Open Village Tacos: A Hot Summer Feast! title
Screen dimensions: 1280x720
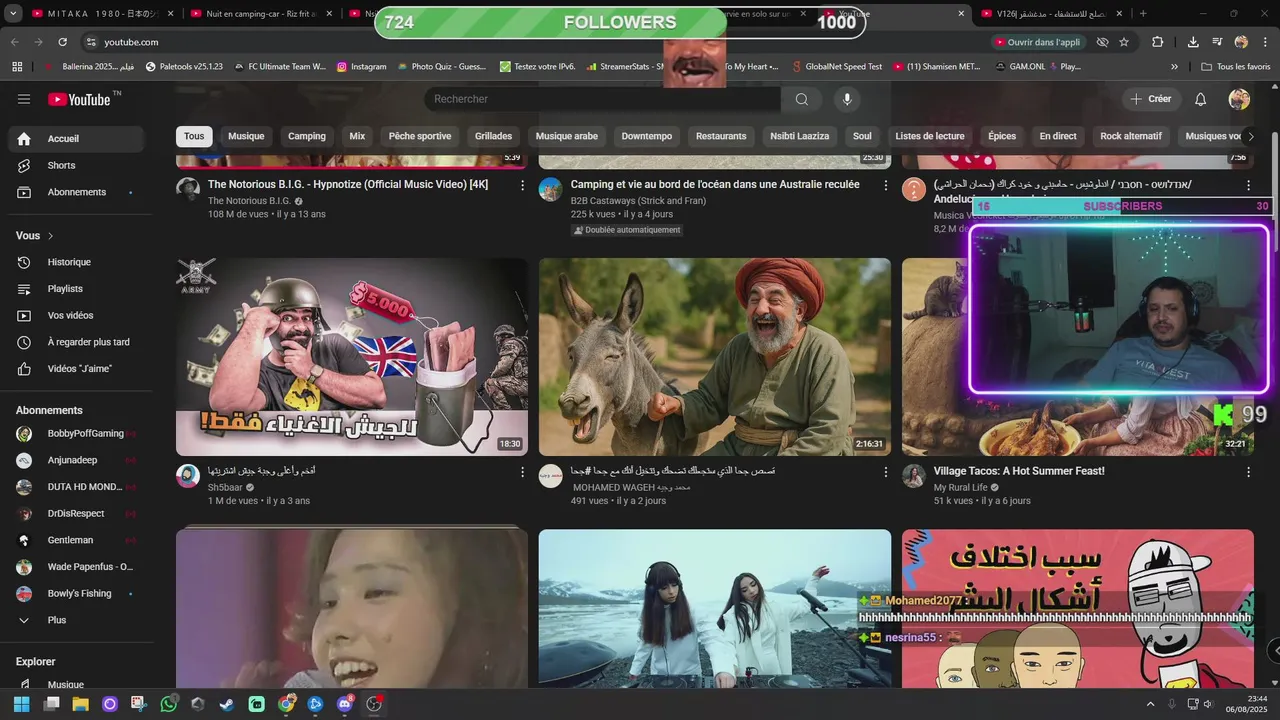[x=1019, y=471]
